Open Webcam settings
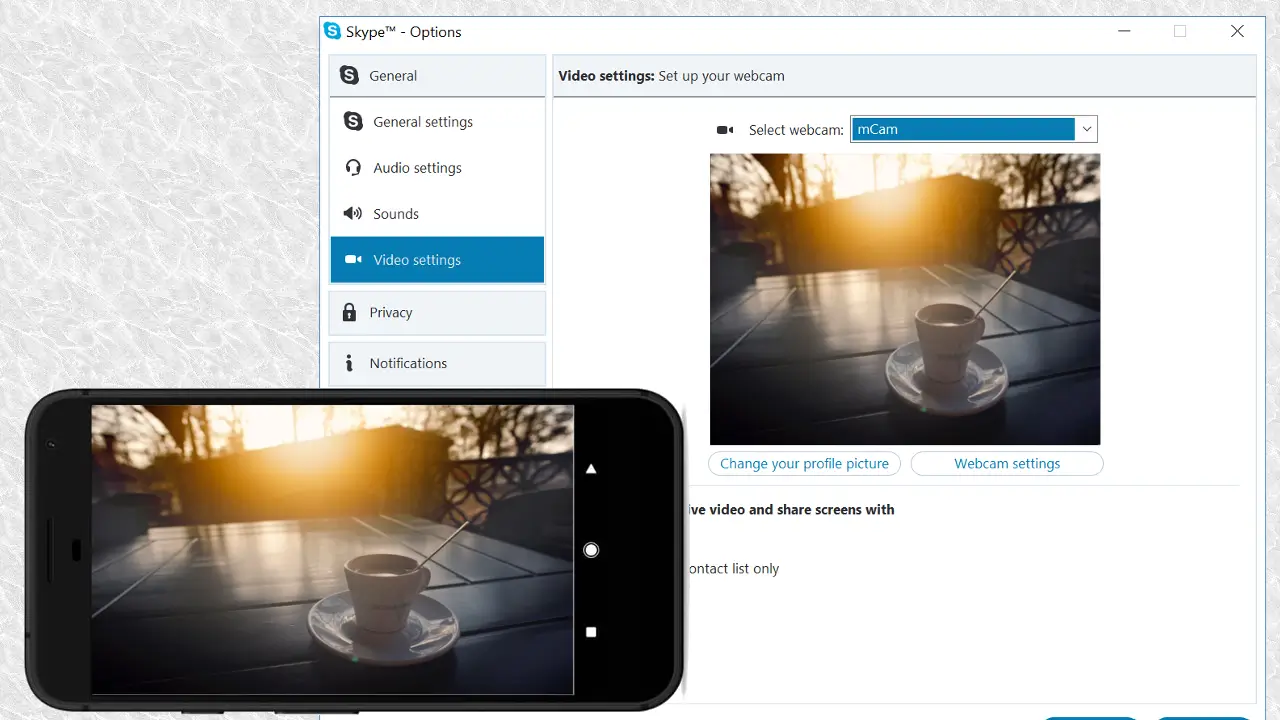The height and width of the screenshot is (720, 1280). pyautogui.click(x=1007, y=463)
